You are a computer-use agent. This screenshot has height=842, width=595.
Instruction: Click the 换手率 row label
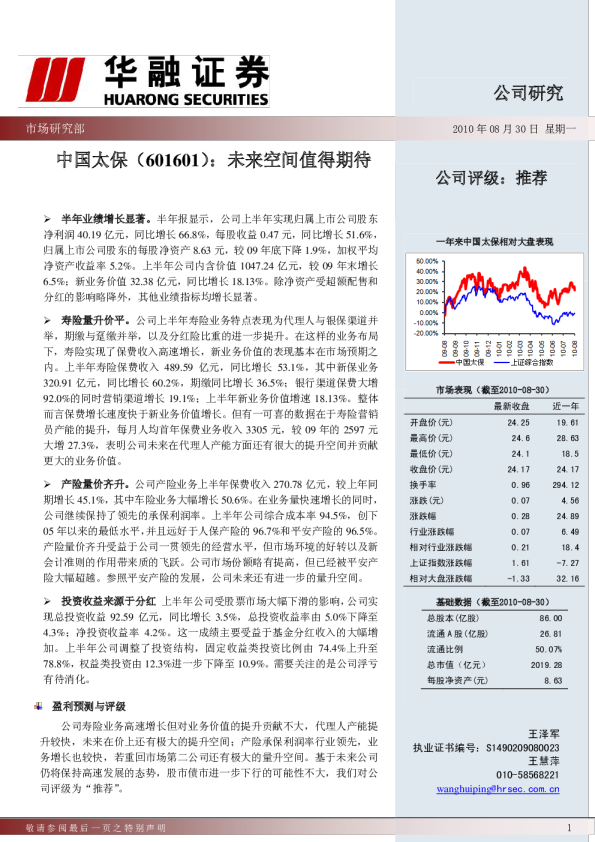(x=423, y=485)
